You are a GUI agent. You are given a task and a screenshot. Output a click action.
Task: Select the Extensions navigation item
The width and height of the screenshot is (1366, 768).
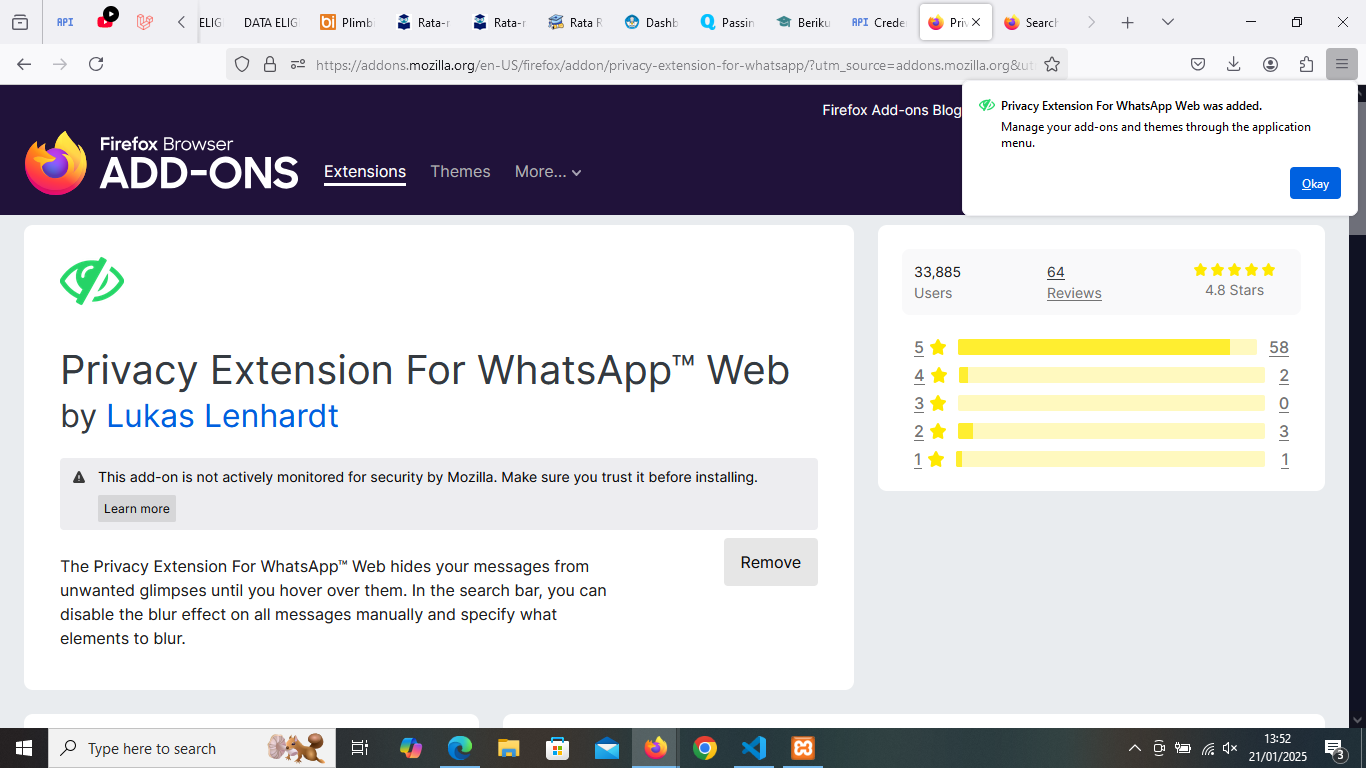(365, 172)
